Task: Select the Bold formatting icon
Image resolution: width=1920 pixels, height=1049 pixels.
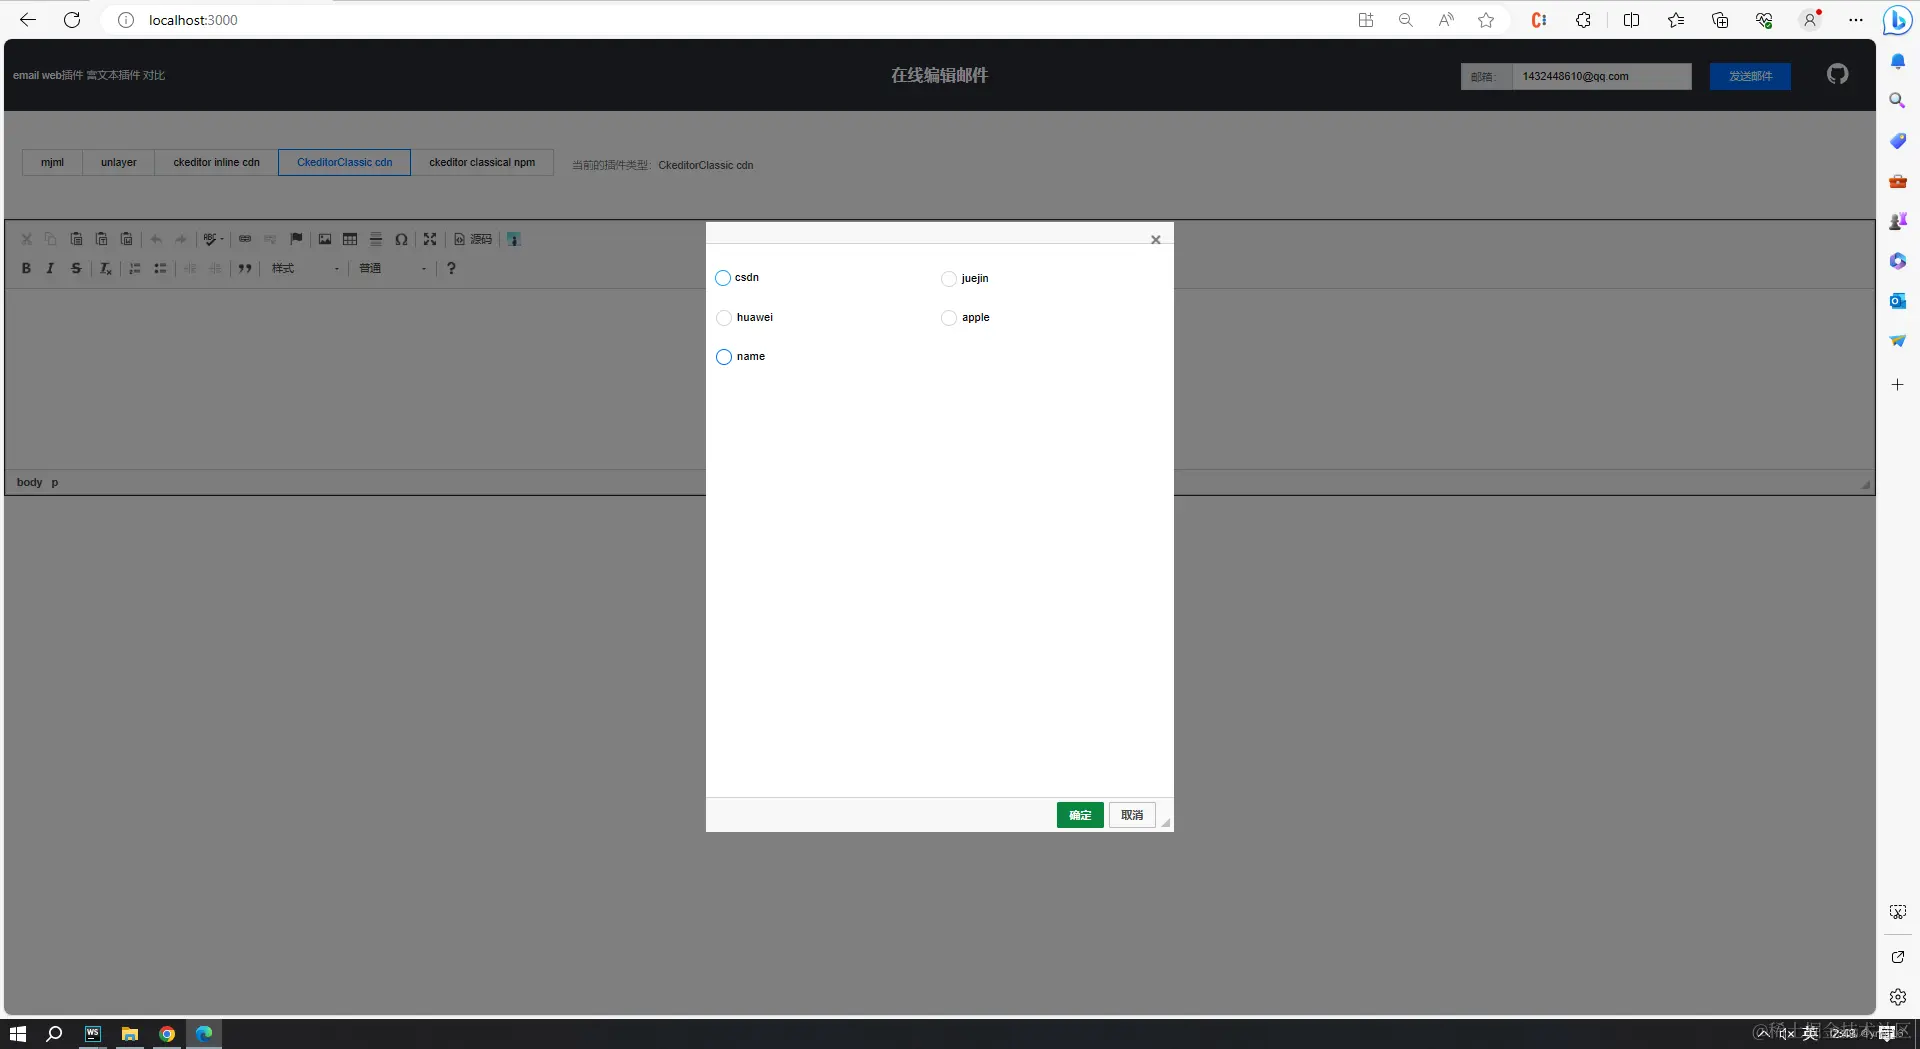Action: pyautogui.click(x=26, y=268)
